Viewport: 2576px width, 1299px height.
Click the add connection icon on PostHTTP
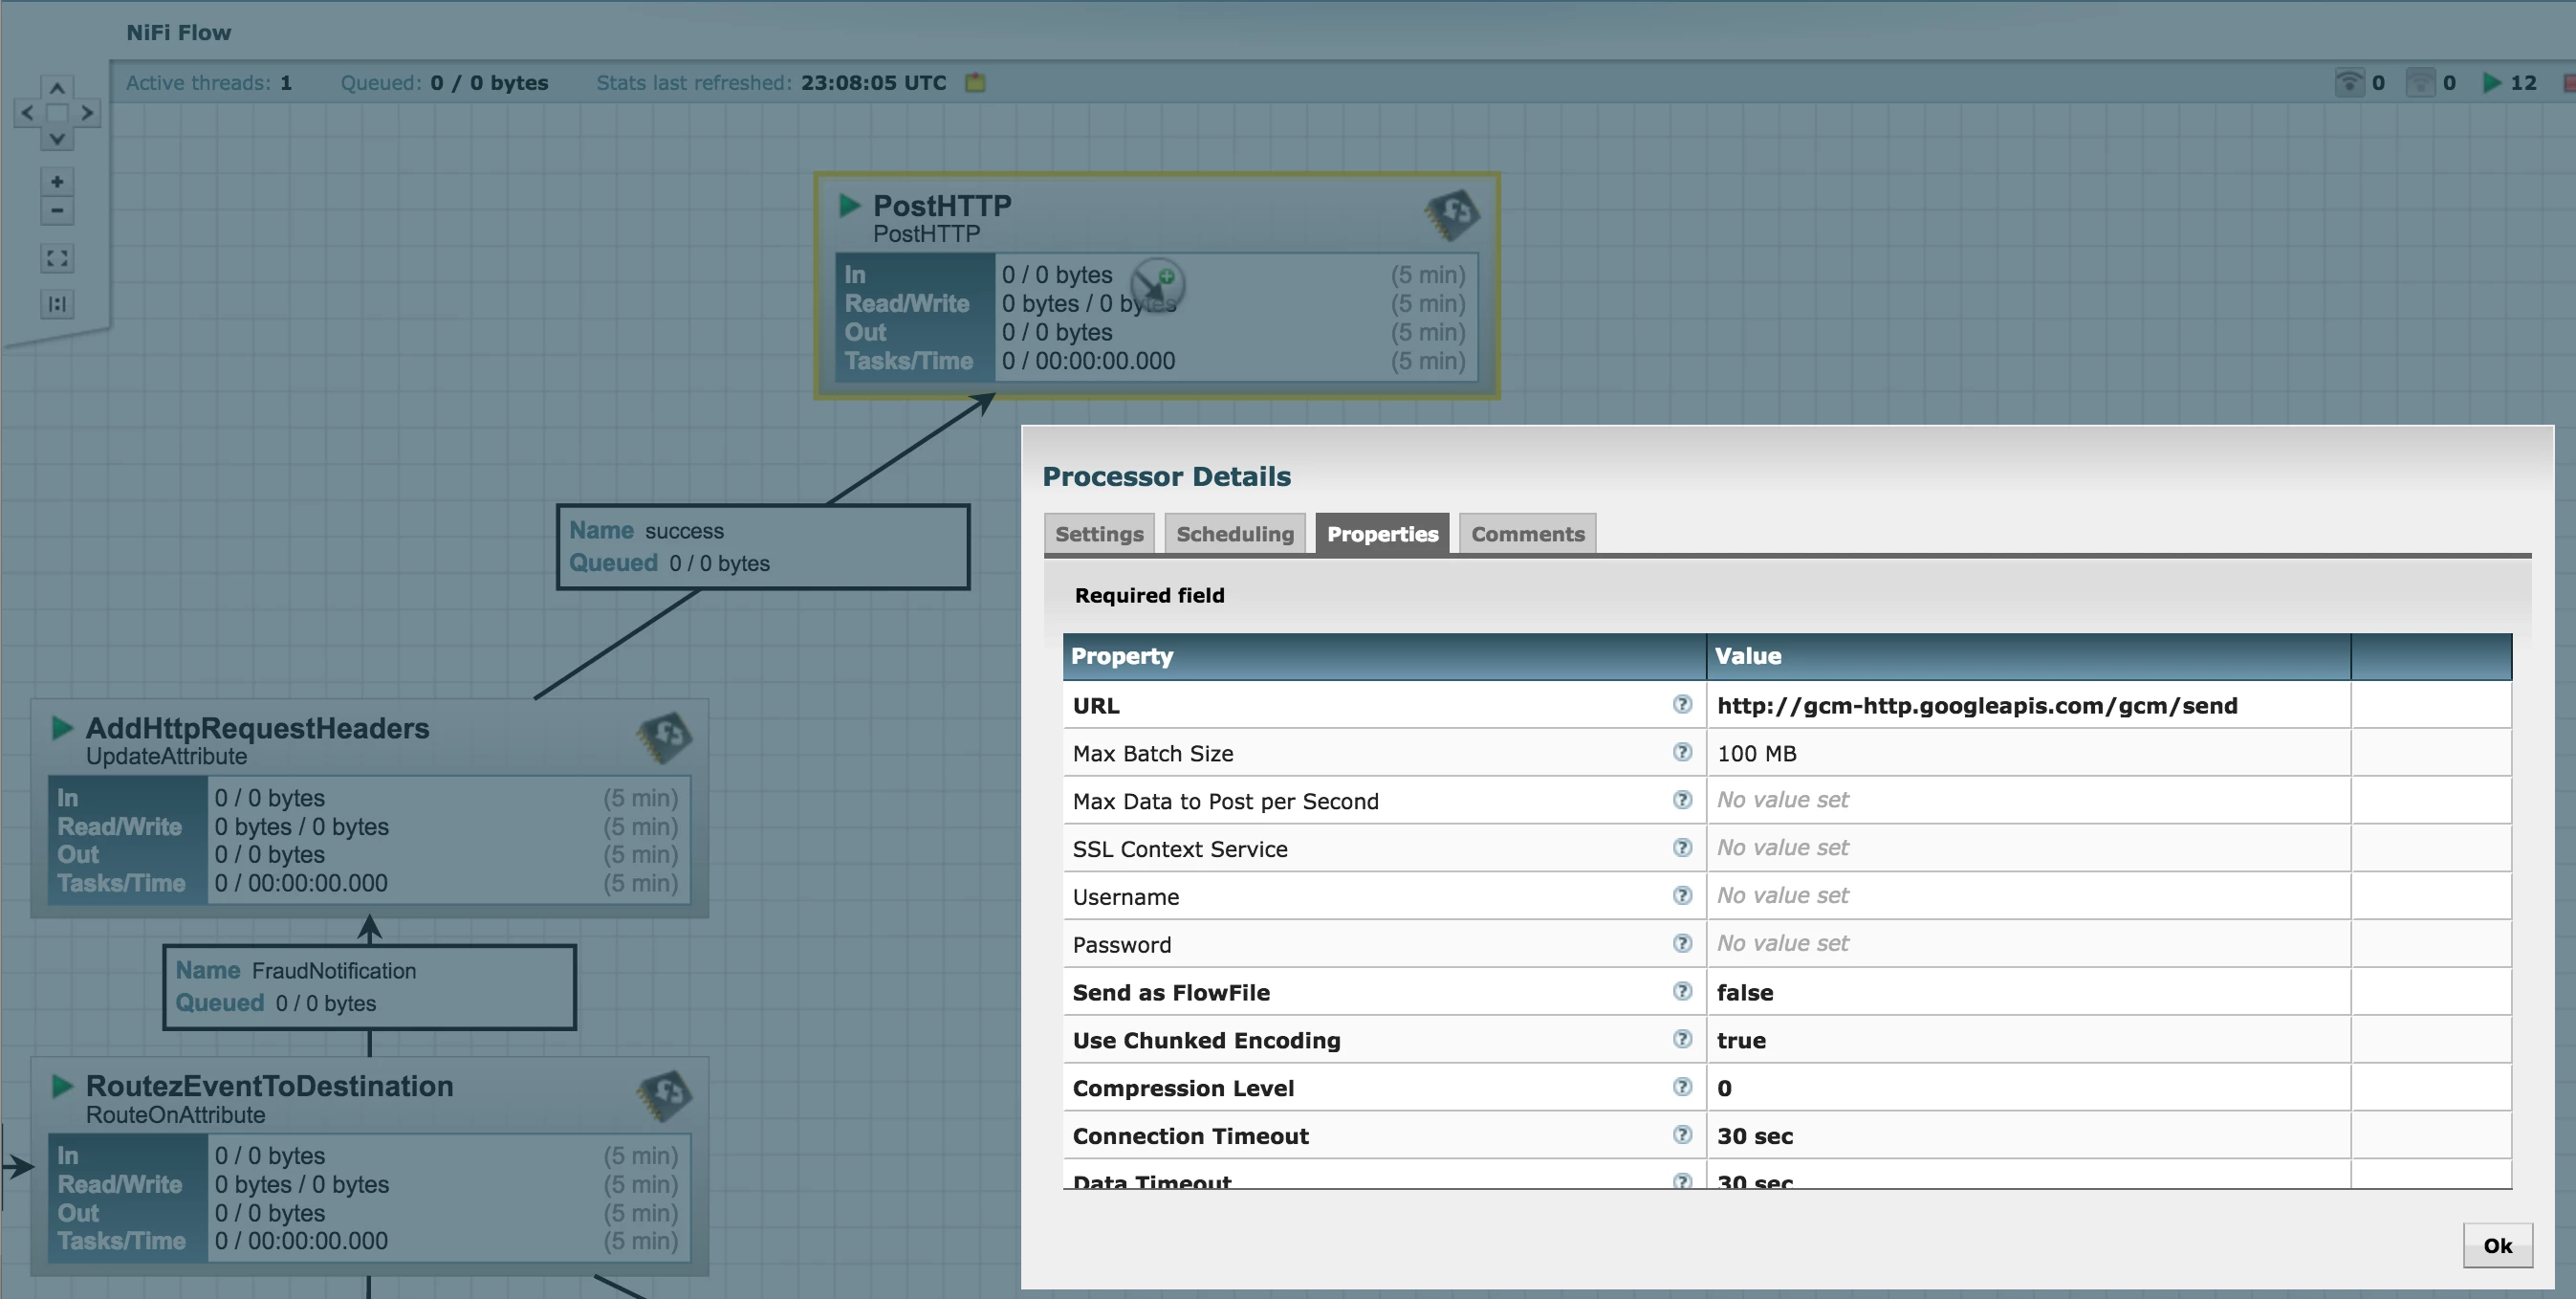1158,284
